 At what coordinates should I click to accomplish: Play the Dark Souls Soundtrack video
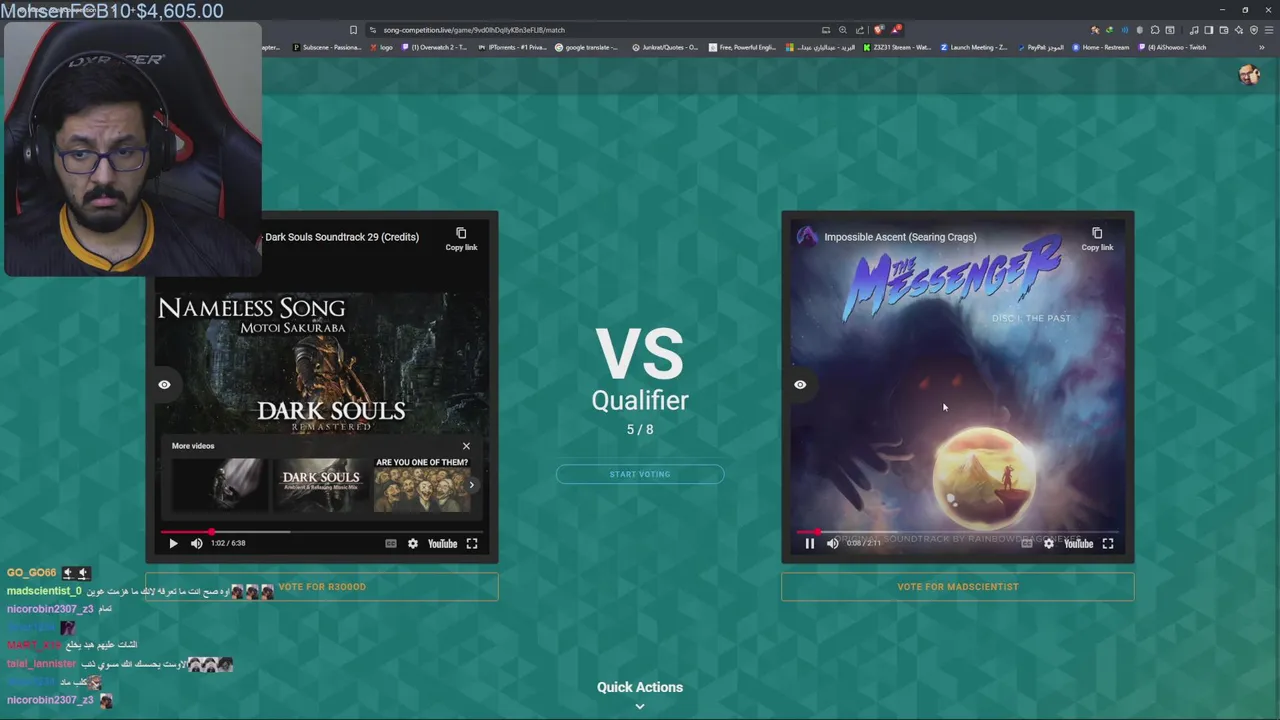(173, 543)
